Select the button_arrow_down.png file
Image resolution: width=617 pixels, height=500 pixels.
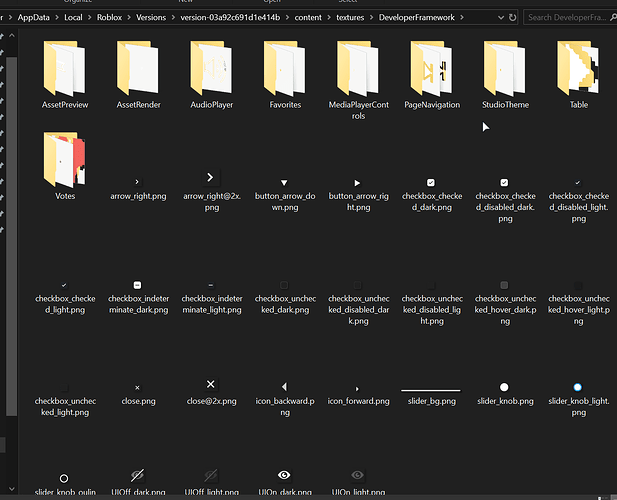284,194
